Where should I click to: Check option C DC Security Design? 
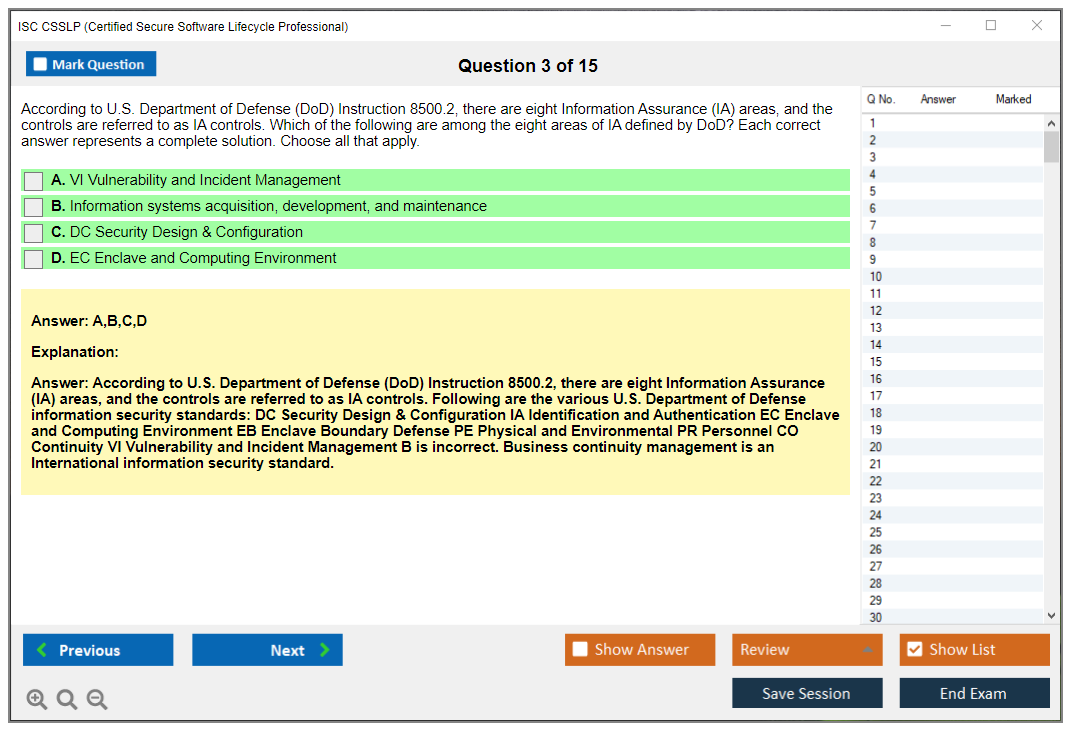34,233
